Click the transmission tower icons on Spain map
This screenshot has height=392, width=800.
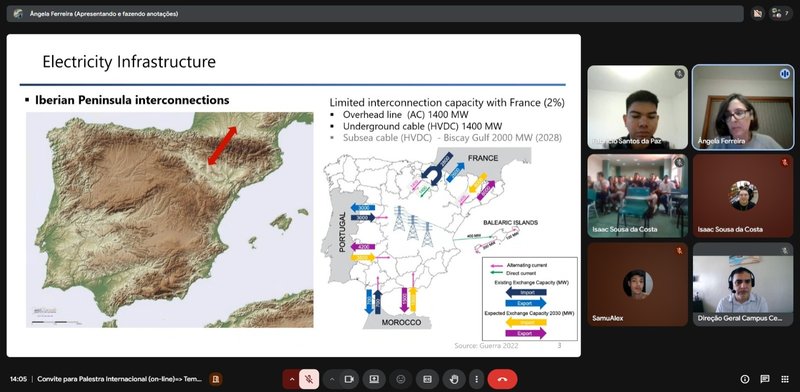coord(413,226)
